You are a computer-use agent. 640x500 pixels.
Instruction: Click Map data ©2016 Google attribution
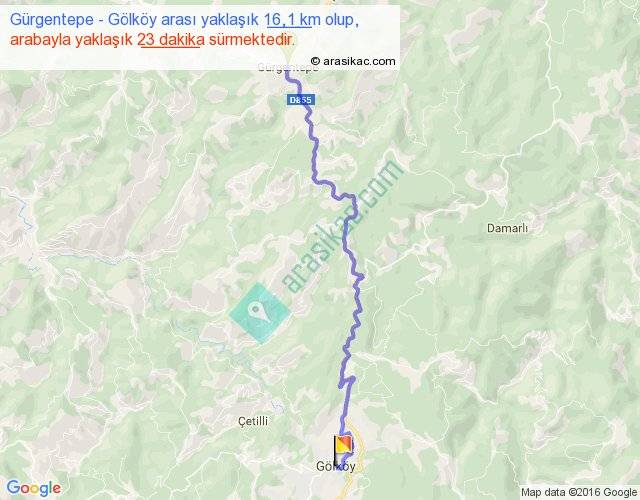579,492
